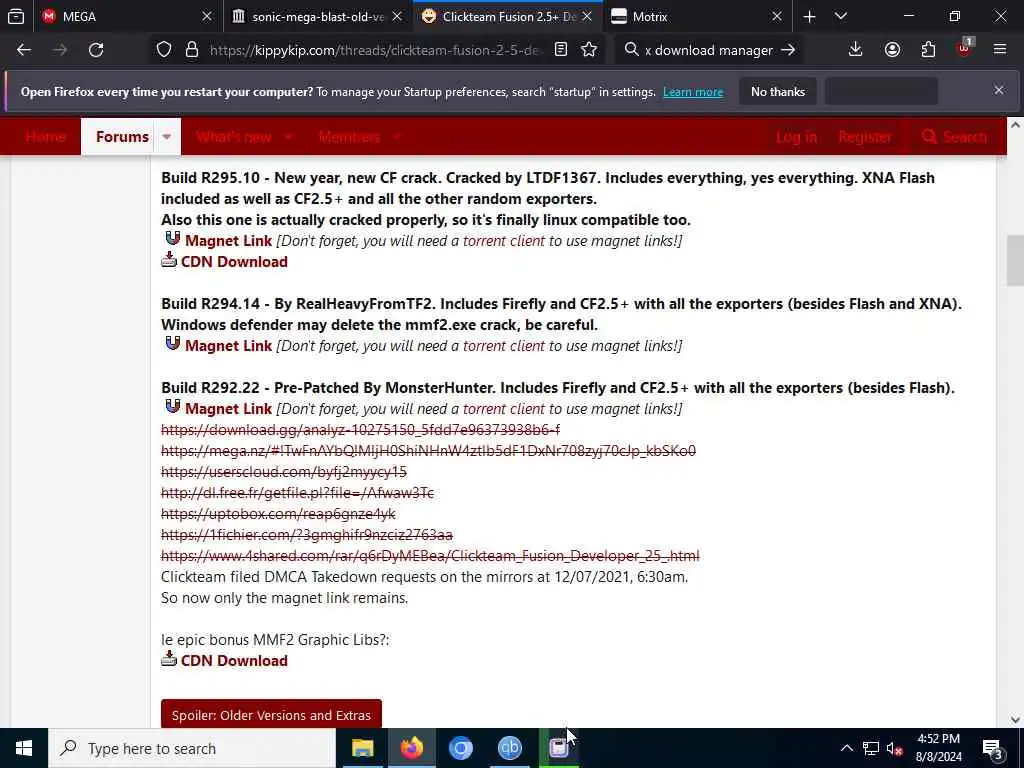Image resolution: width=1024 pixels, height=768 pixels.
Task: Open What's new section
Action: click(x=234, y=136)
